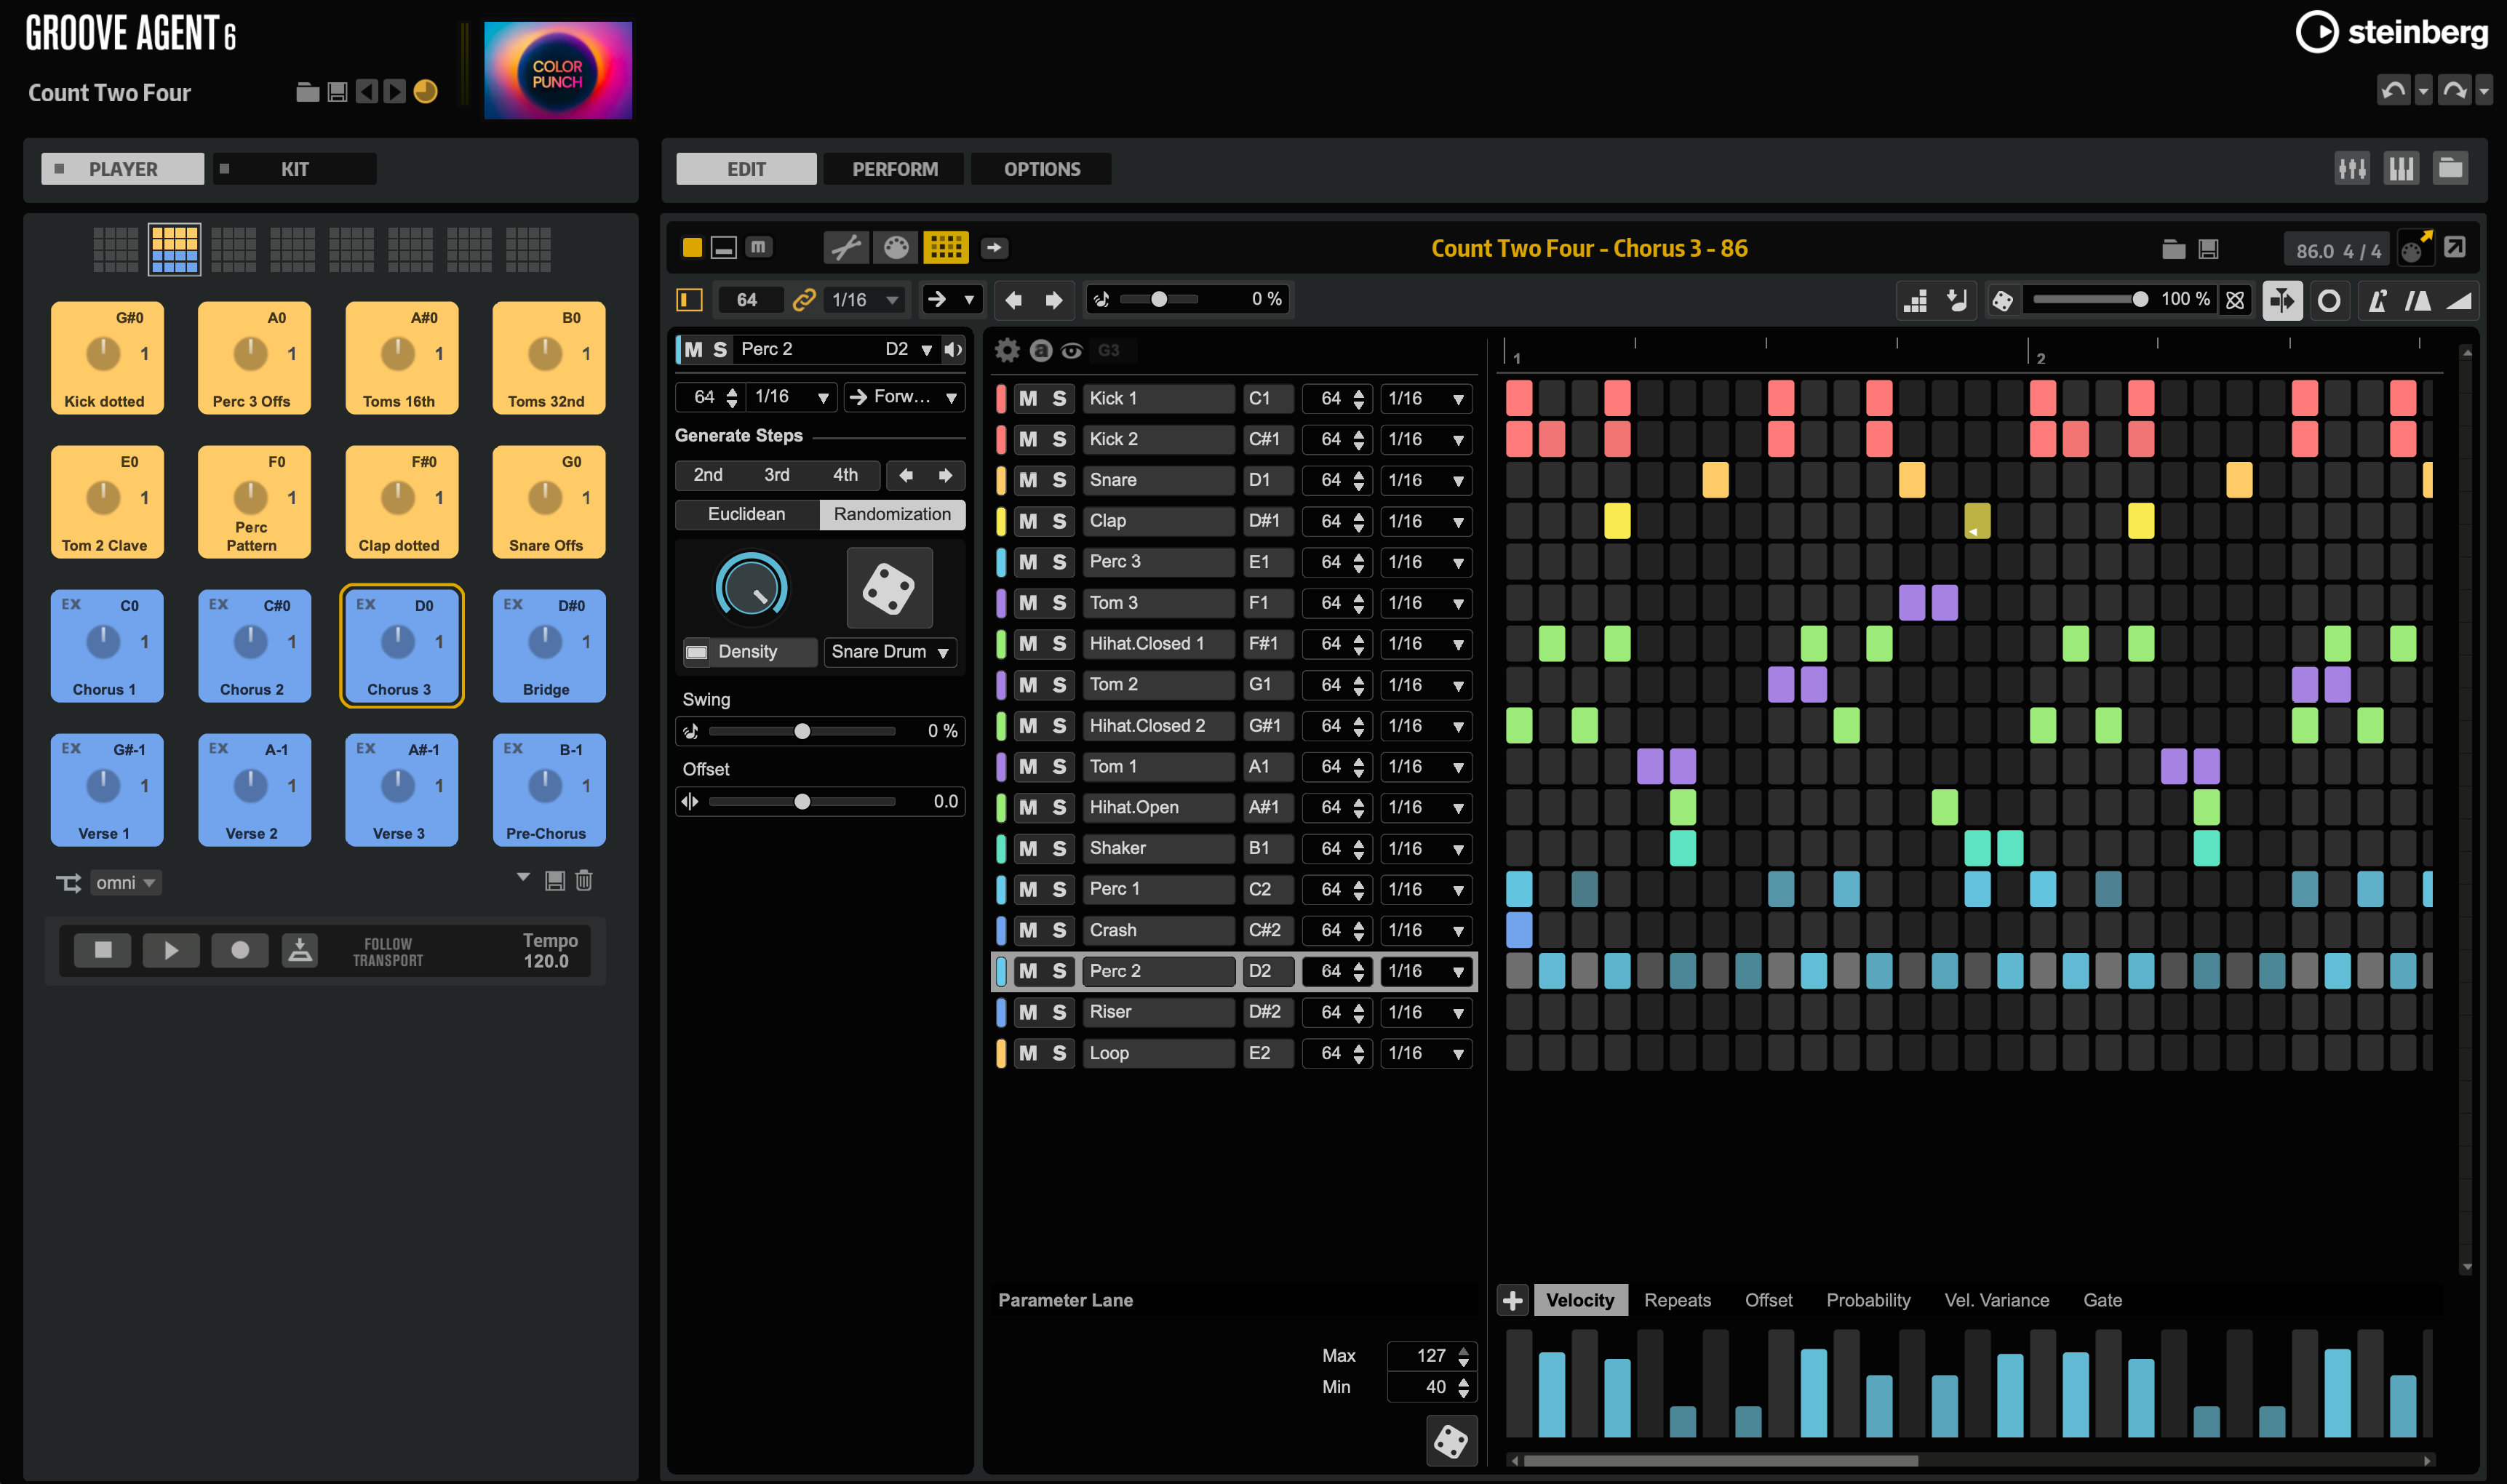Switch to the PERFORM tab
Screen dimensions: 2507x1484
click(894, 169)
